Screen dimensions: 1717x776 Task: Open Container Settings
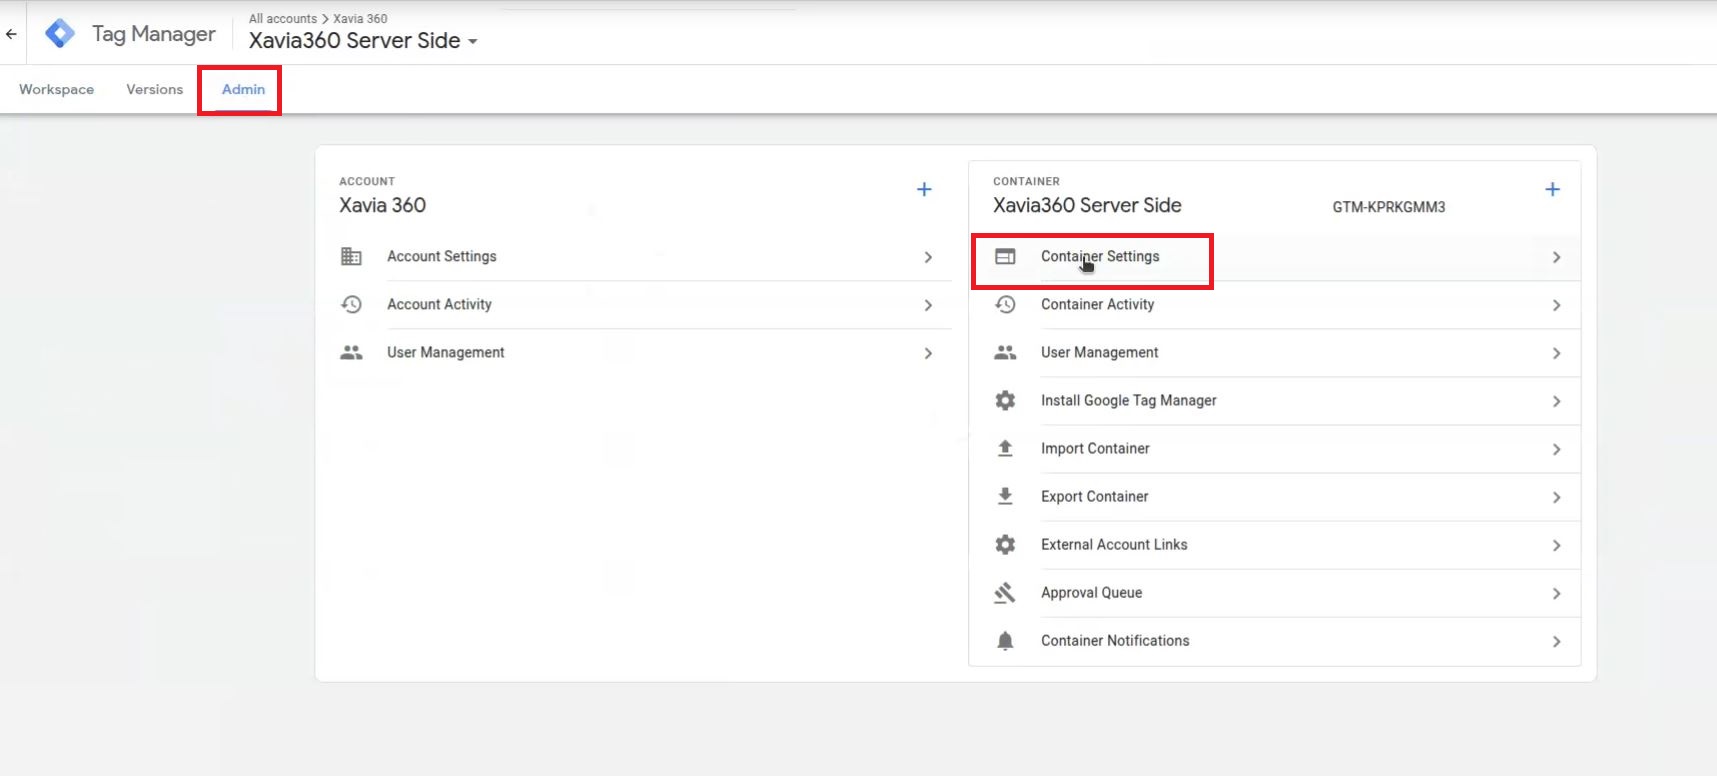1100,256
